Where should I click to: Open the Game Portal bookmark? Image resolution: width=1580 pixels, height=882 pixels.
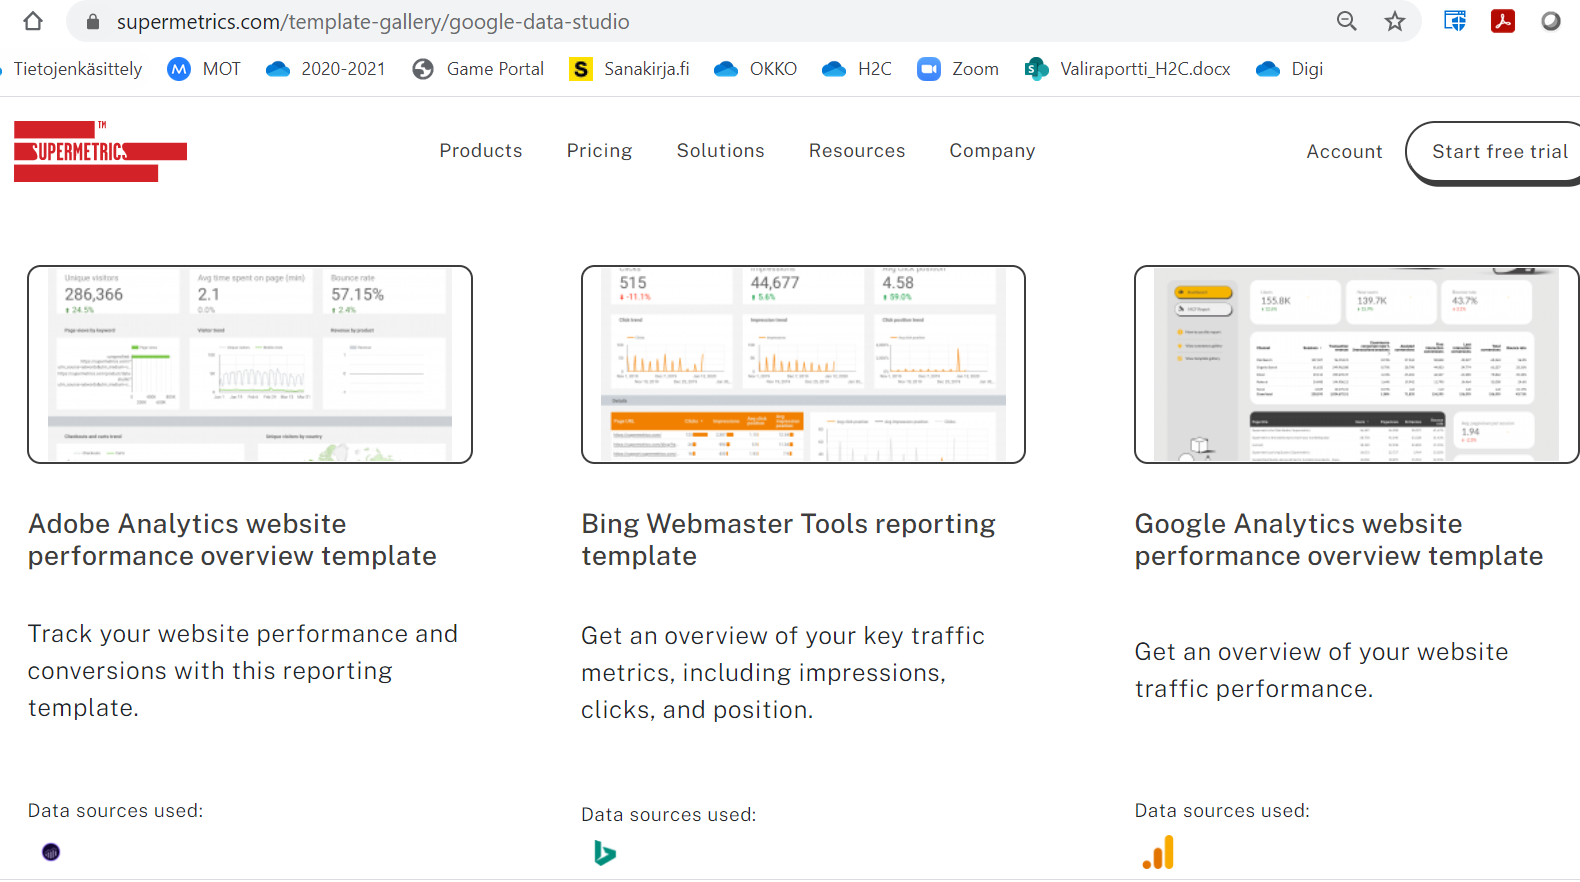point(478,69)
